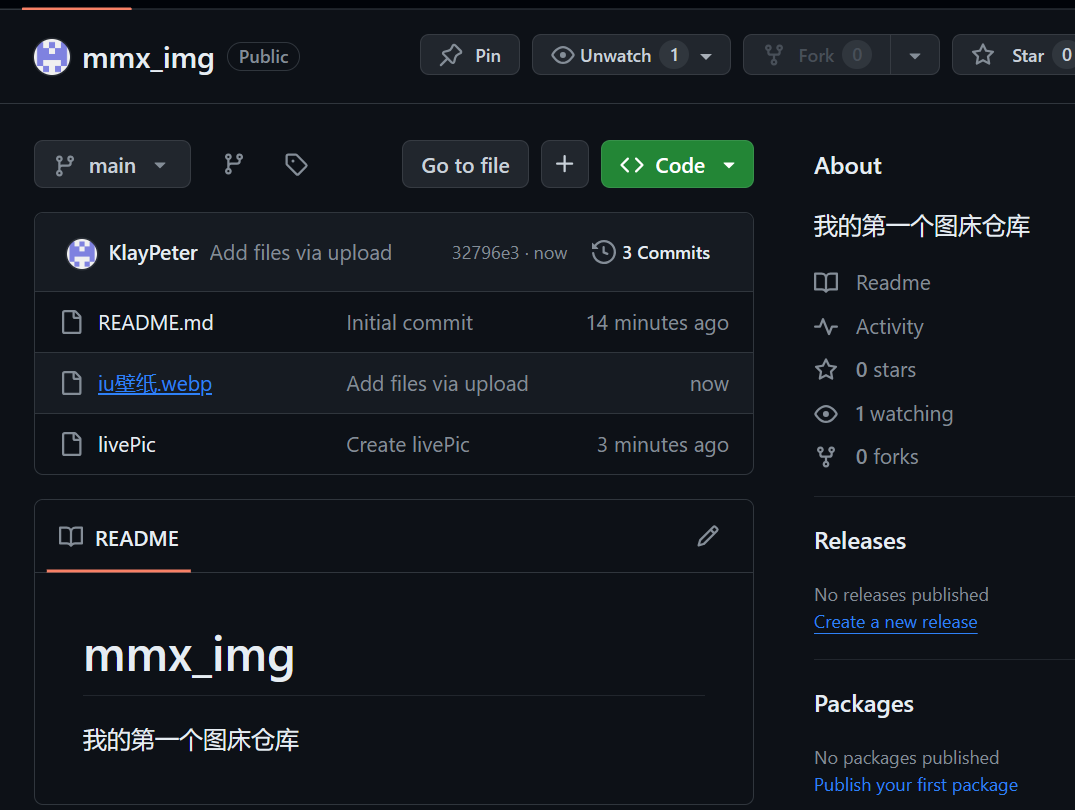Screen dimensions: 1075x810
Task: Open the livePic file
Action: 127,444
